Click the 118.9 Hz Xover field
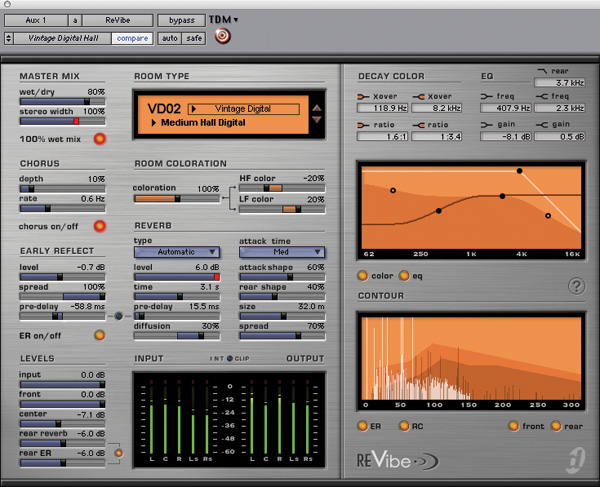Image resolution: width=600 pixels, height=487 pixels. coord(383,108)
